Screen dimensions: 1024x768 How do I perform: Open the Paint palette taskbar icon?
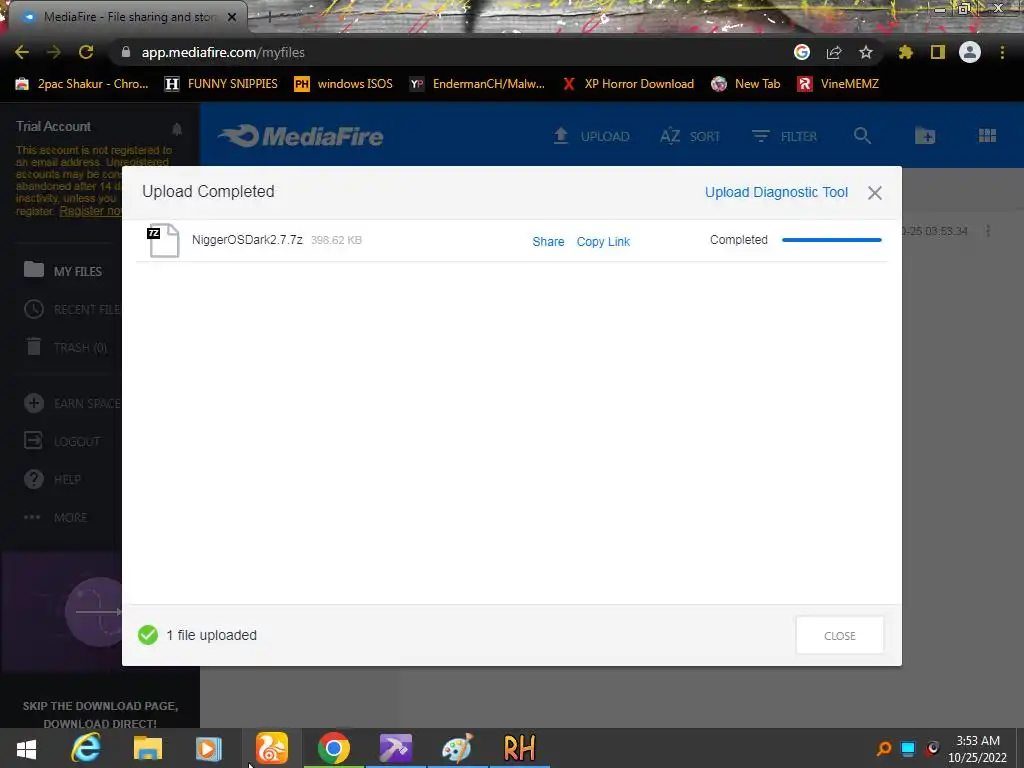pyautogui.click(x=457, y=748)
